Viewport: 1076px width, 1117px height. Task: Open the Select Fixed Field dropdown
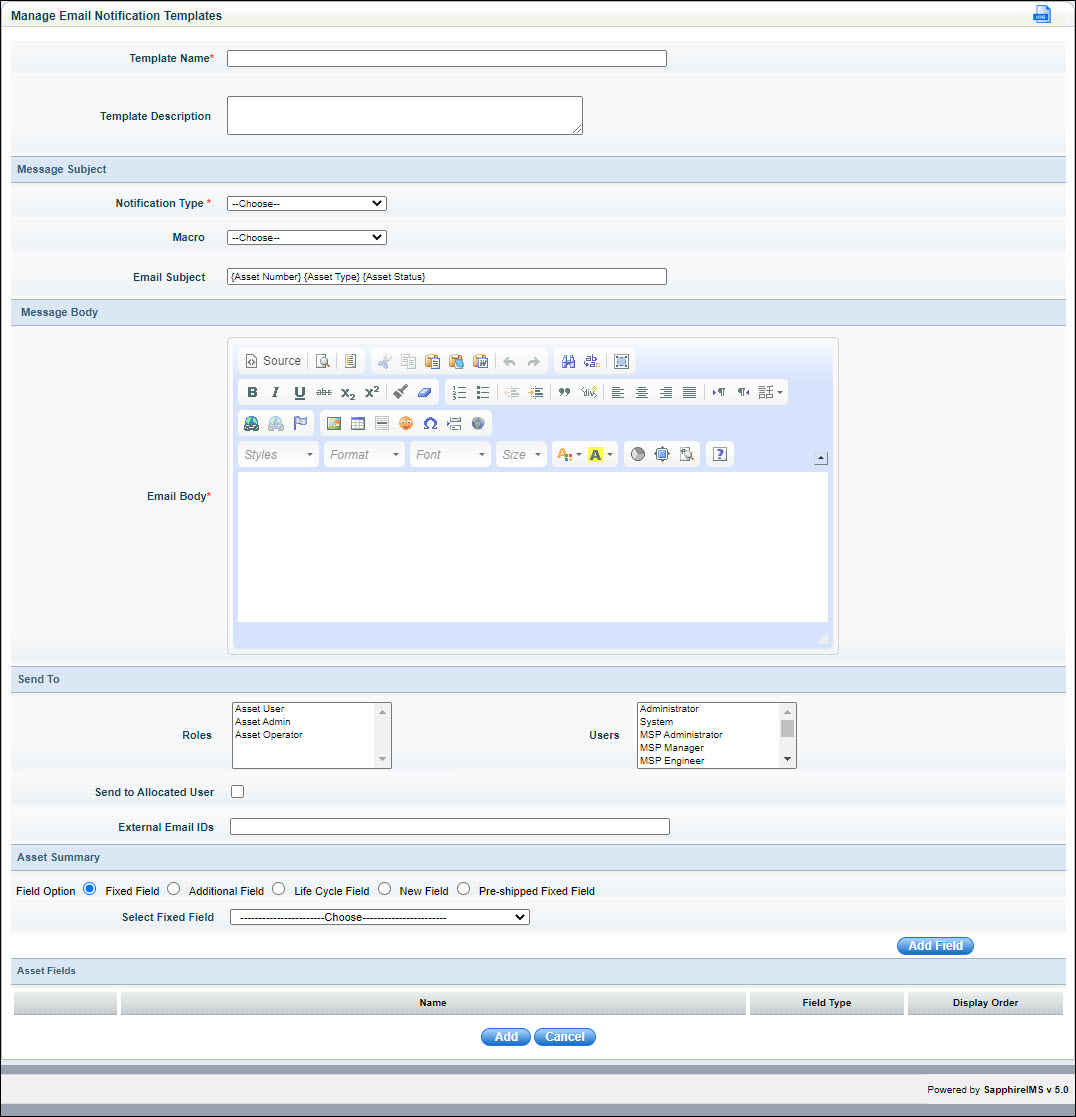click(379, 917)
